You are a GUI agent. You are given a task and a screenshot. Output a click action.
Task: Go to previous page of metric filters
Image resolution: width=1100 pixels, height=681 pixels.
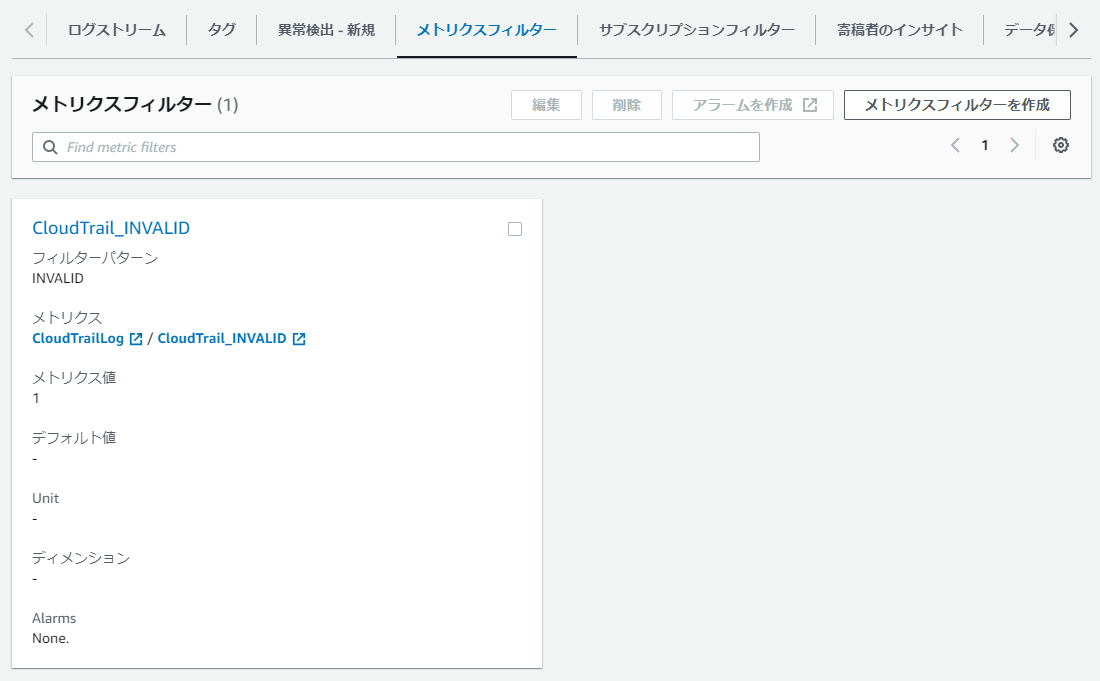click(955, 145)
